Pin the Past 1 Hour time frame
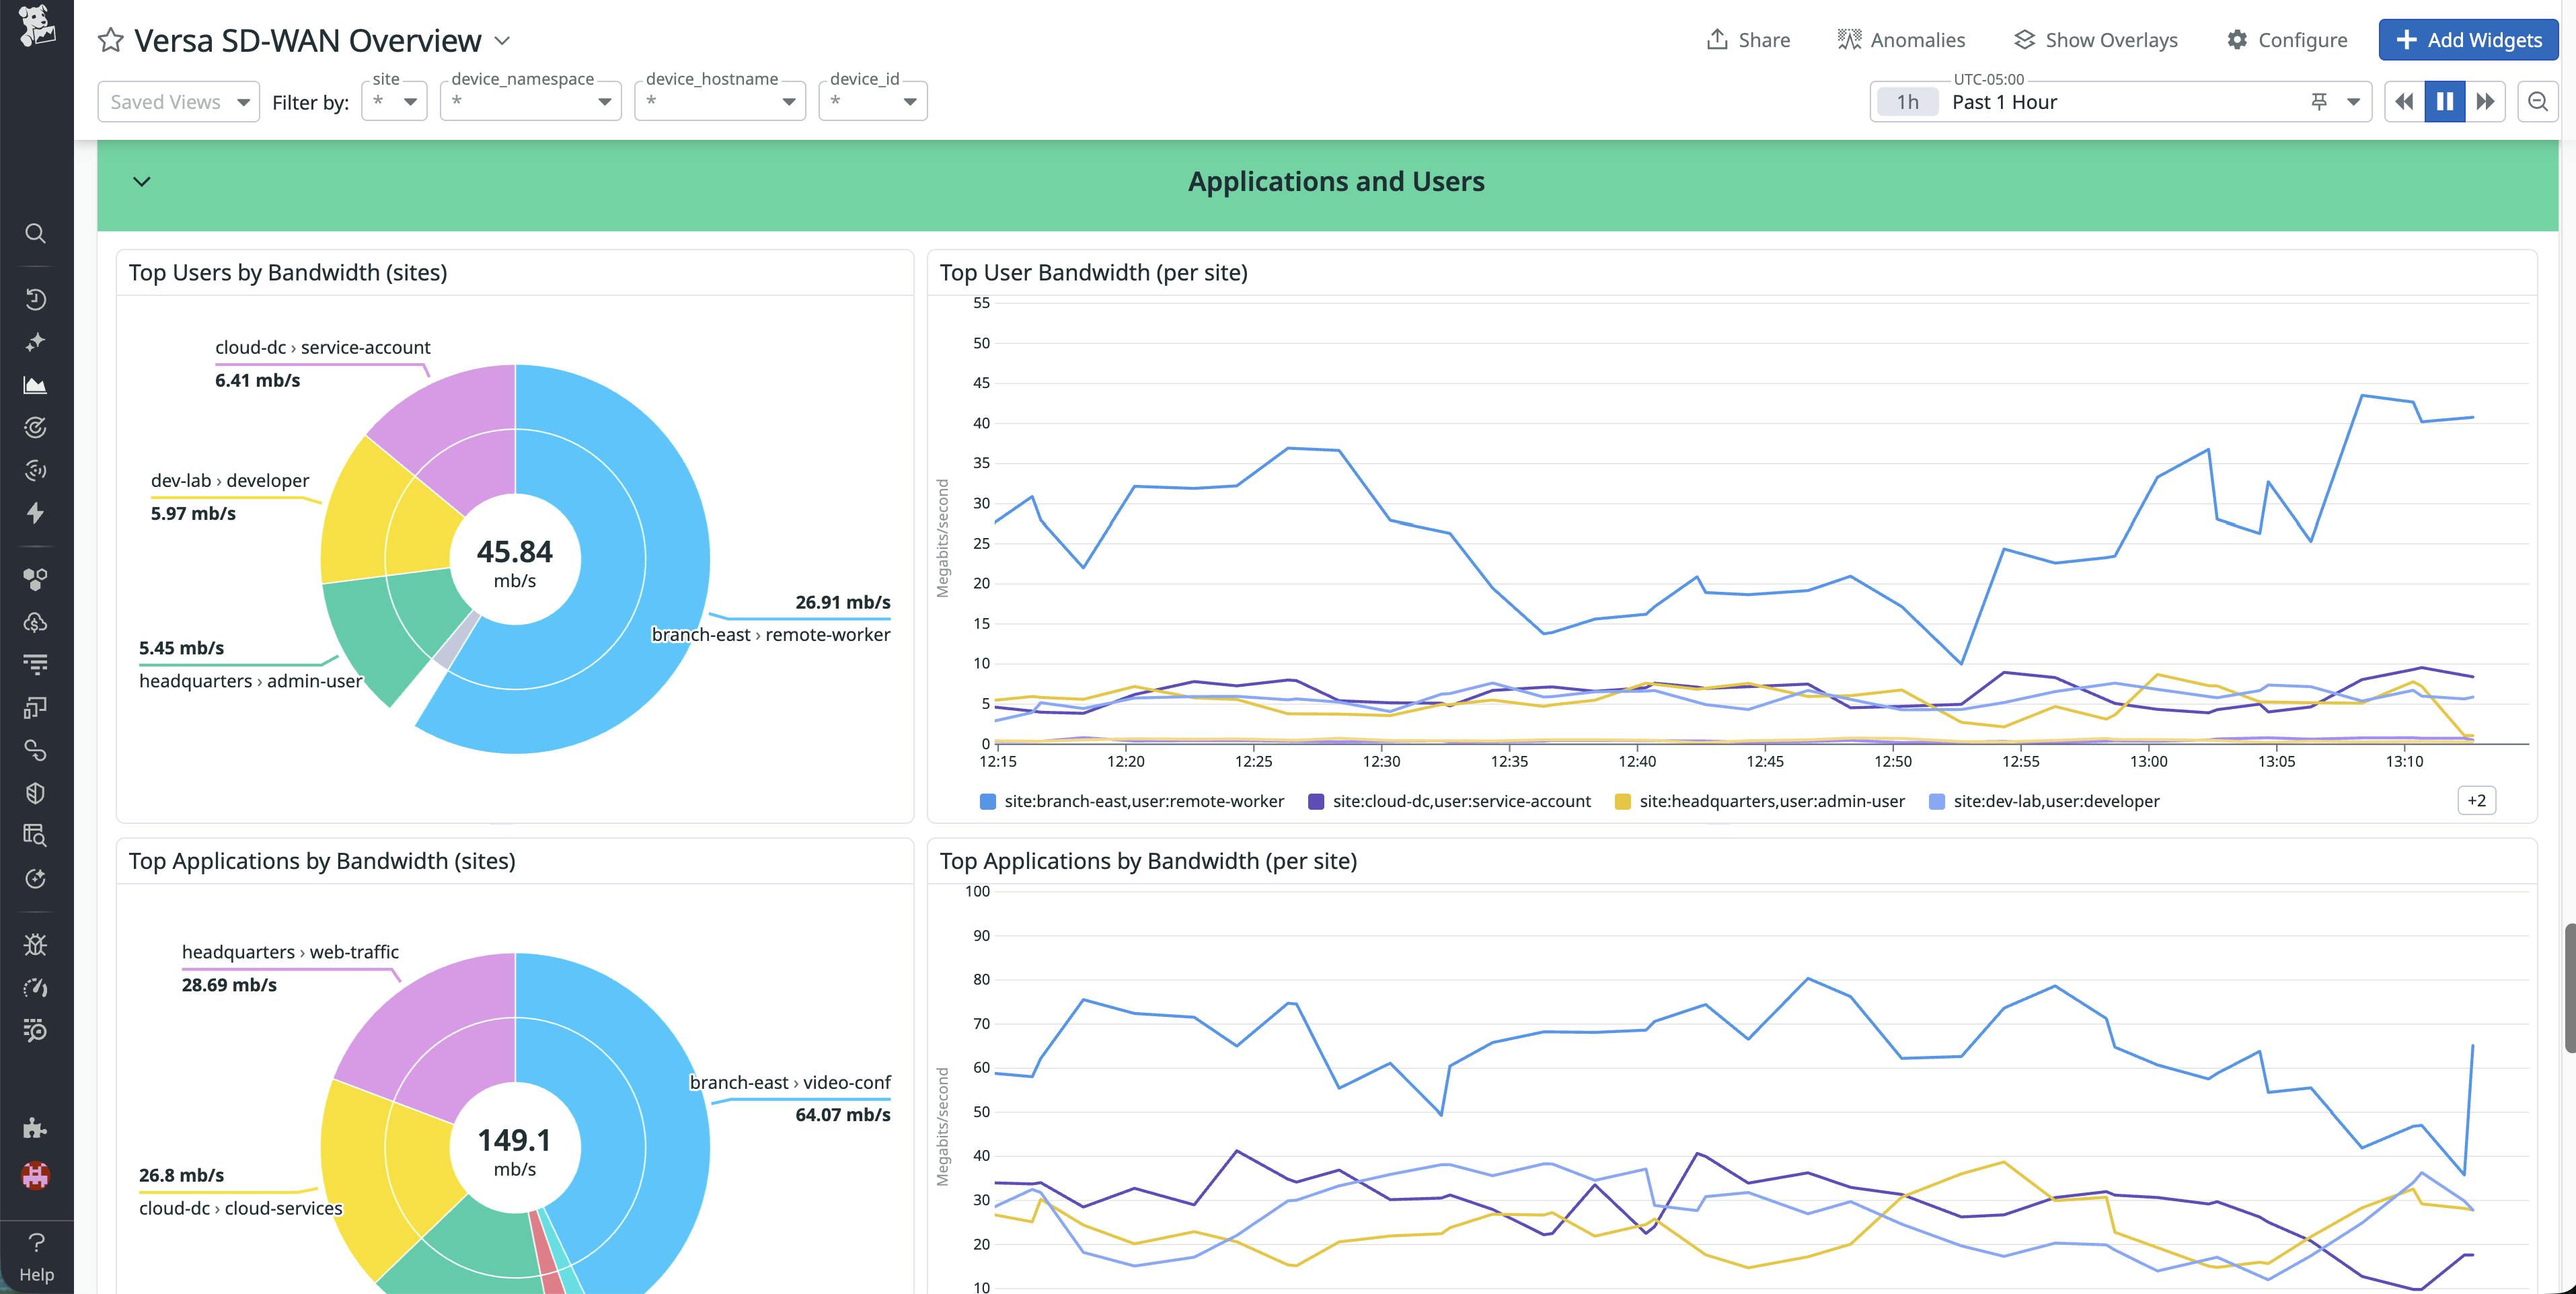Screen dimensions: 2576x1294 [2319, 101]
